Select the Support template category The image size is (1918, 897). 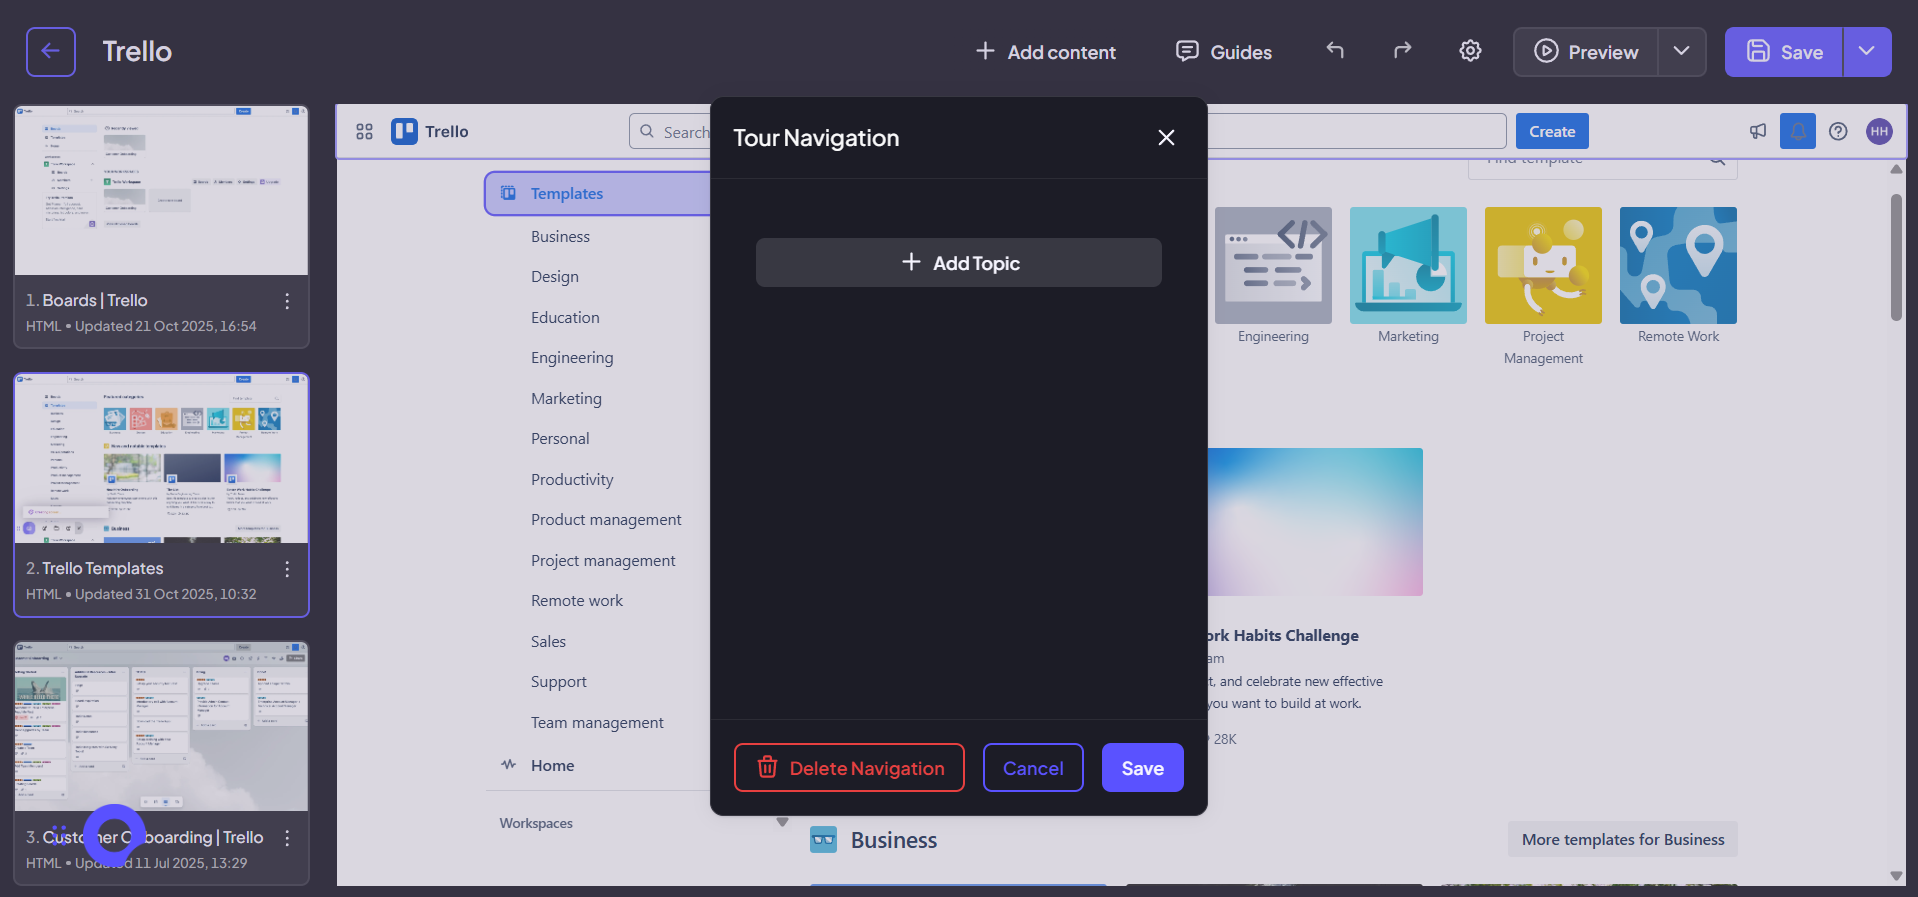(559, 682)
